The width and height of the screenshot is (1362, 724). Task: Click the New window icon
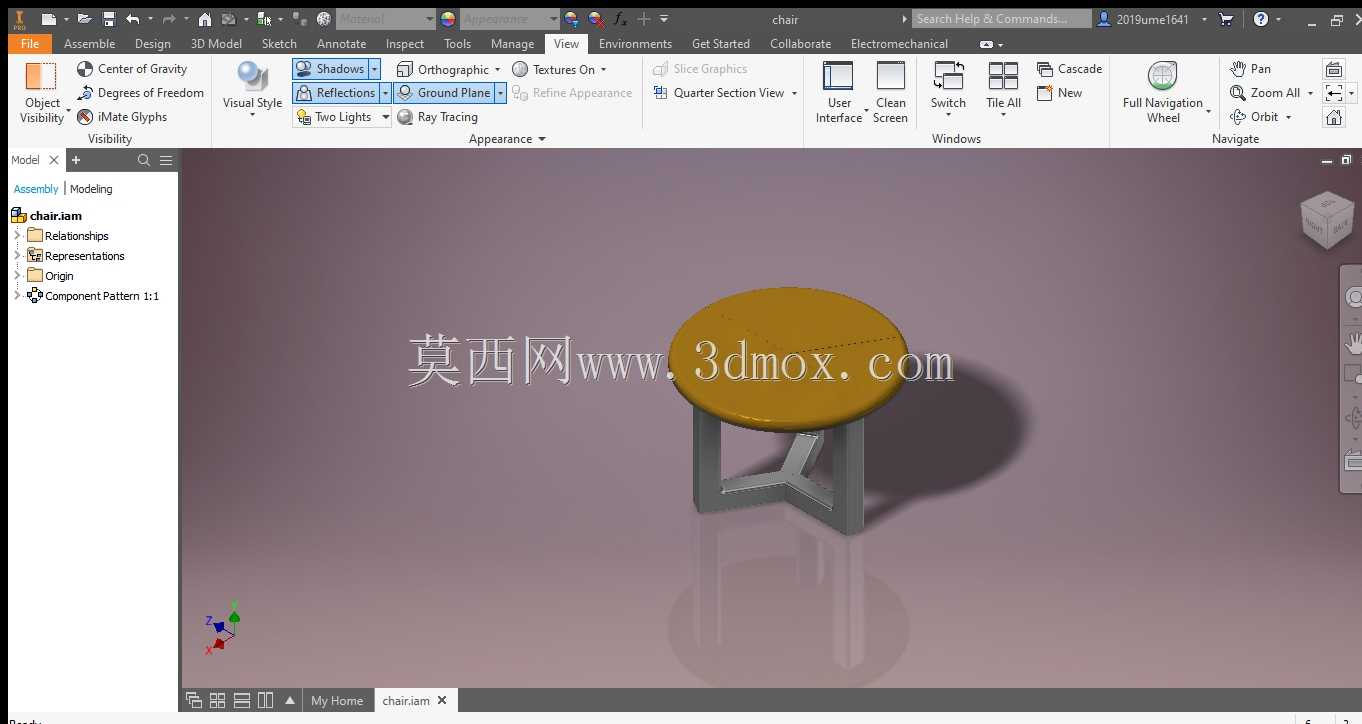tap(1045, 93)
